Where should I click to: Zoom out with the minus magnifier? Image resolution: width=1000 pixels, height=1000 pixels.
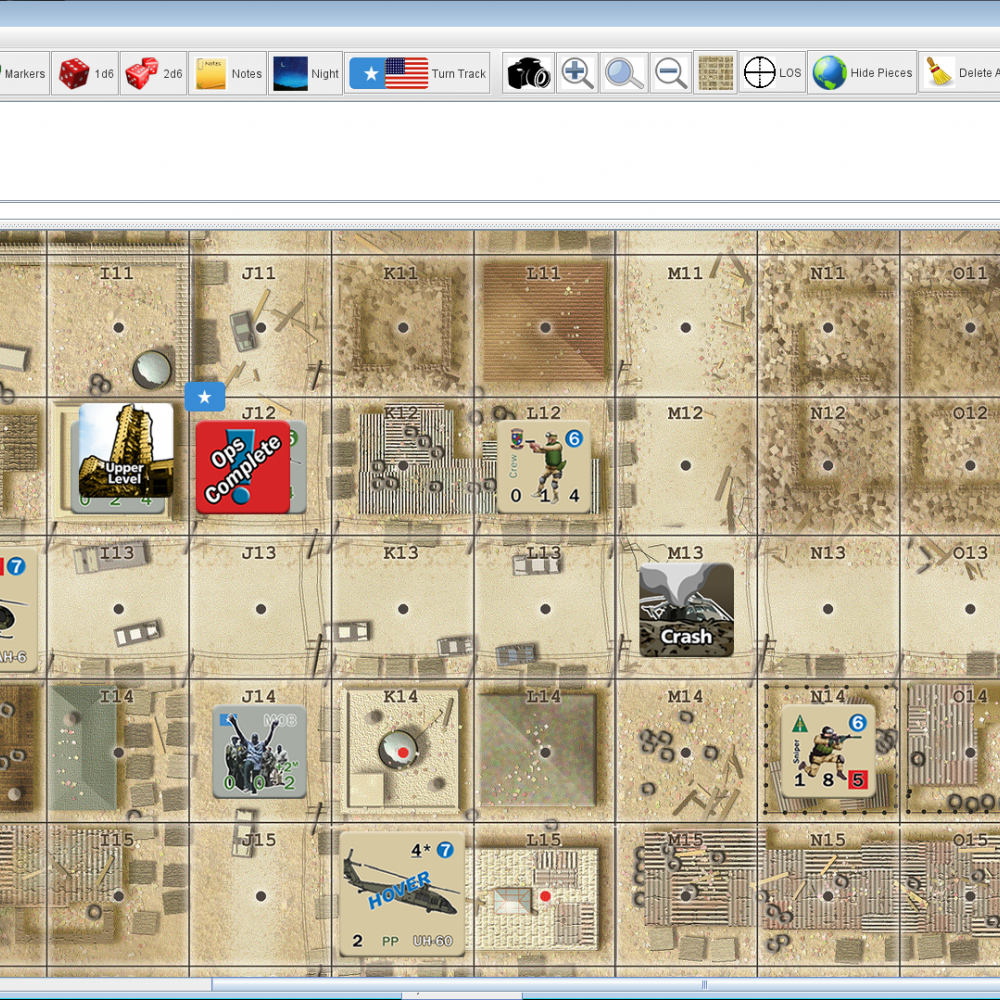point(670,74)
